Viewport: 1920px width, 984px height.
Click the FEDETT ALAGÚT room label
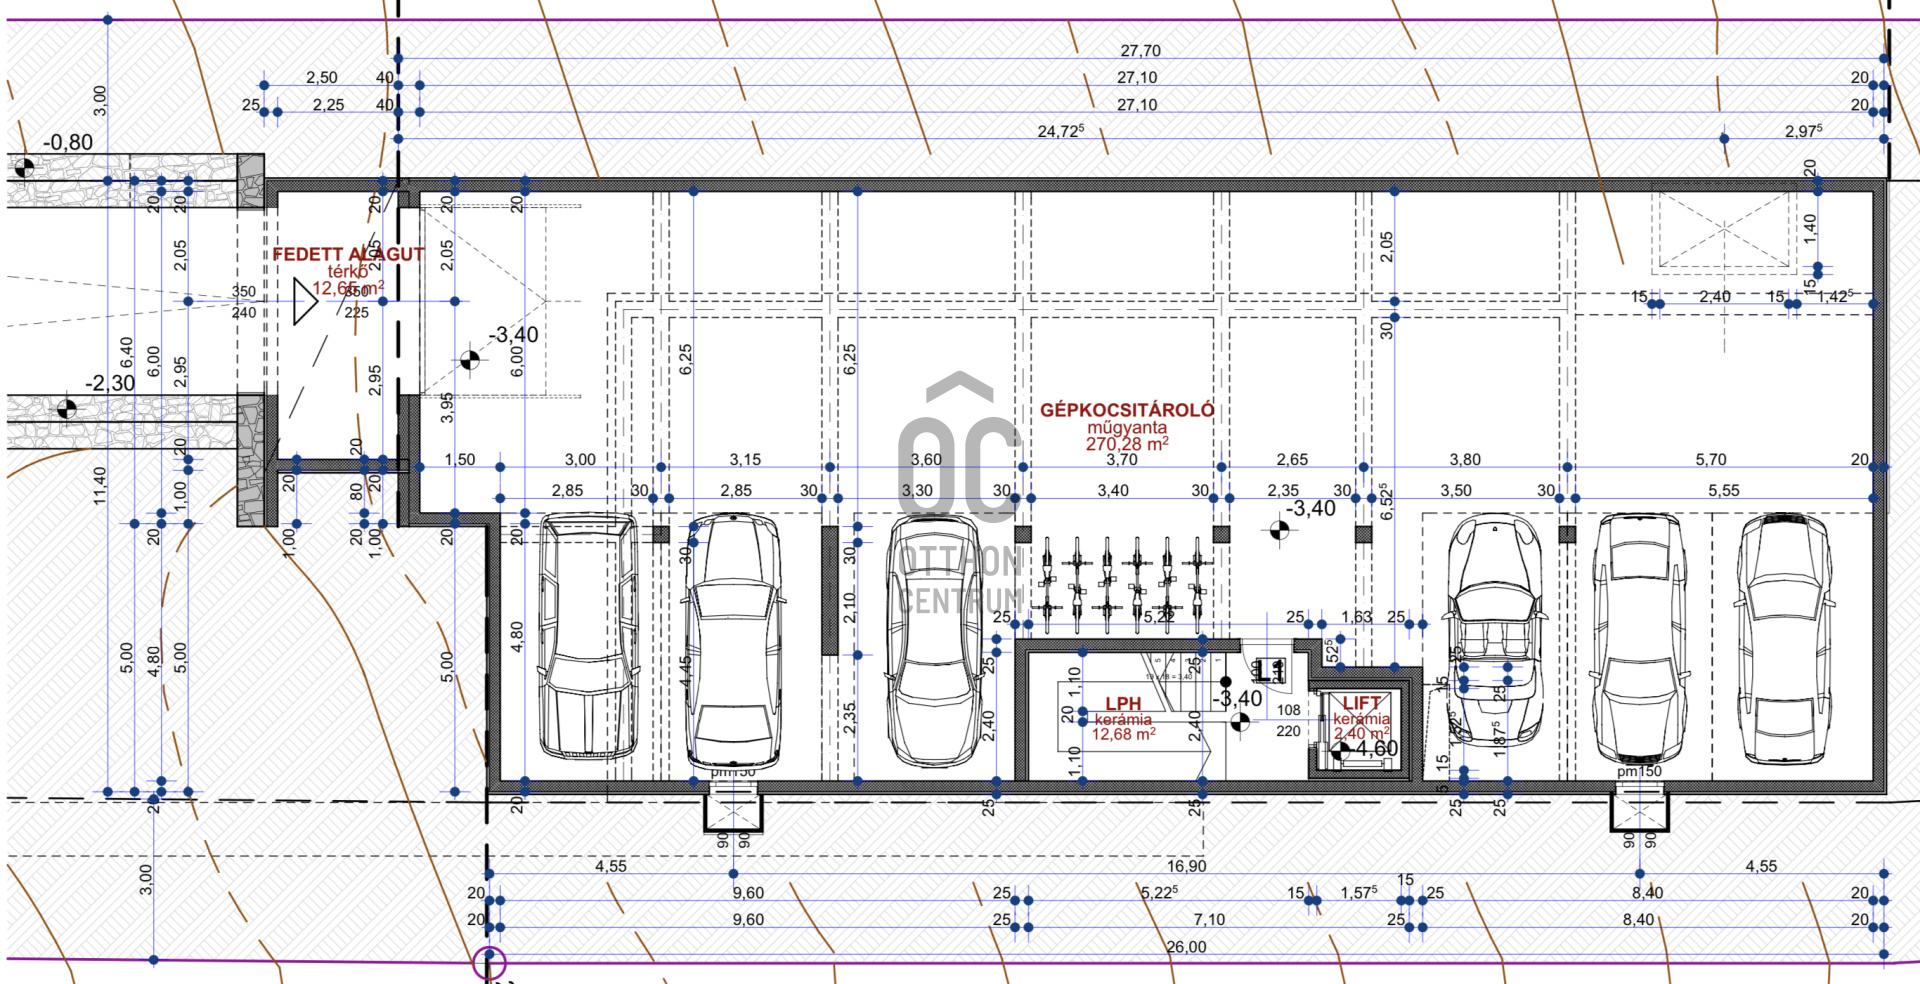(348, 255)
